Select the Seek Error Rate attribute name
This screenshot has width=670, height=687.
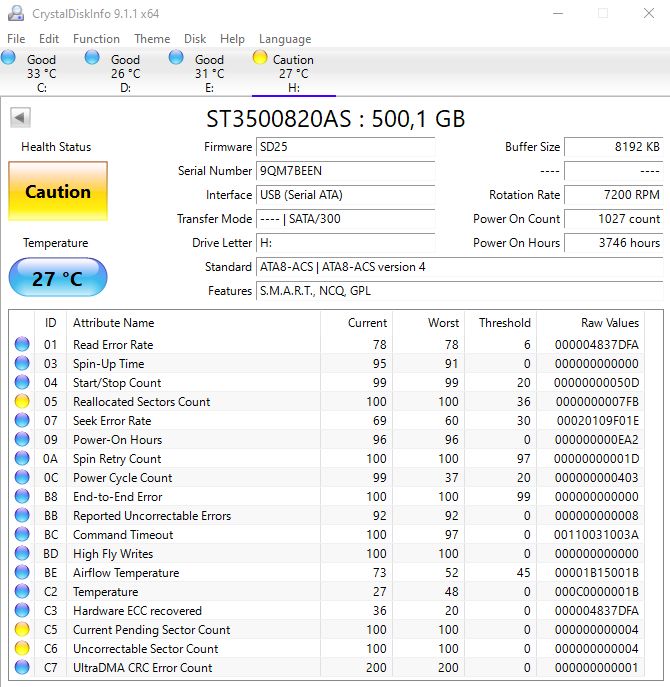coord(112,421)
